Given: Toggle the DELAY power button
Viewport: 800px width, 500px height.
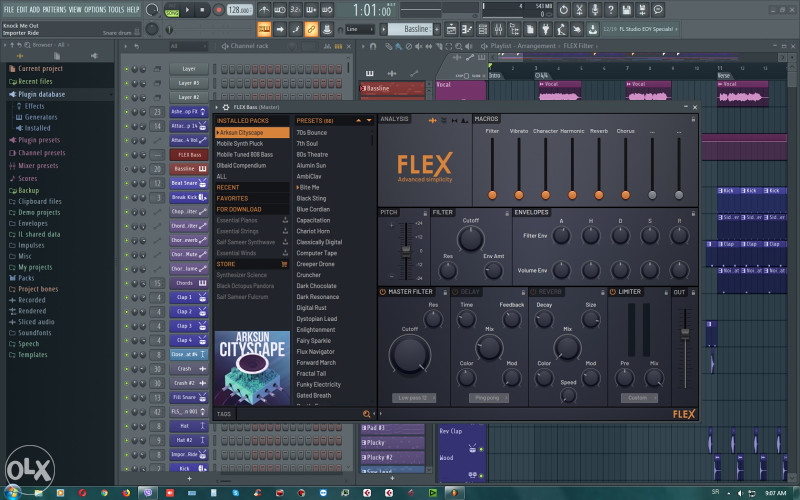Looking at the screenshot, I should click(455, 292).
